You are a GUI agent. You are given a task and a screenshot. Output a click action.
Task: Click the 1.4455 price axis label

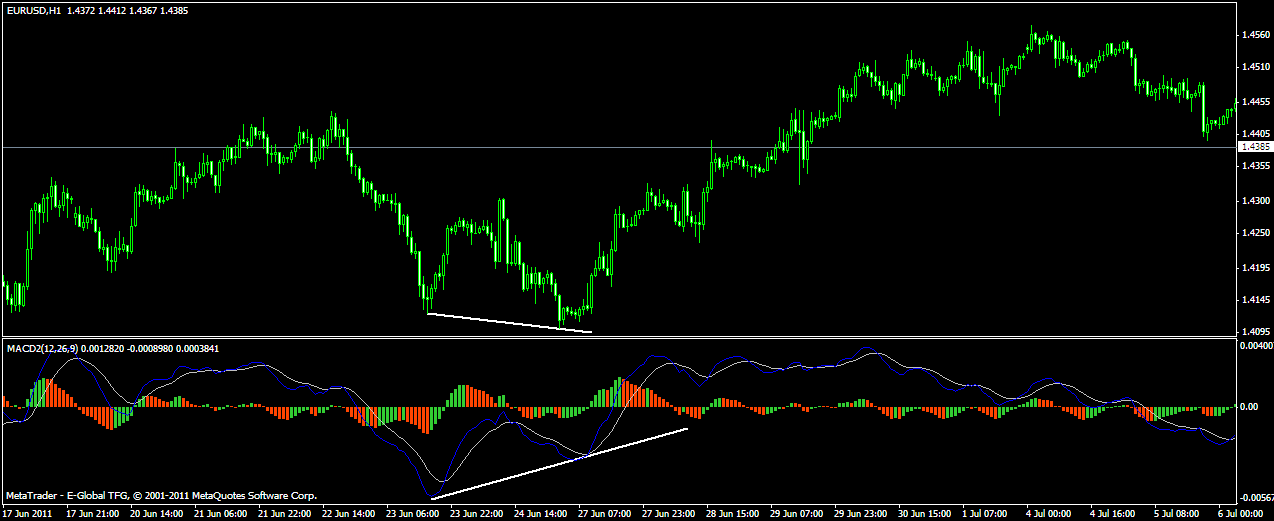(x=1254, y=102)
